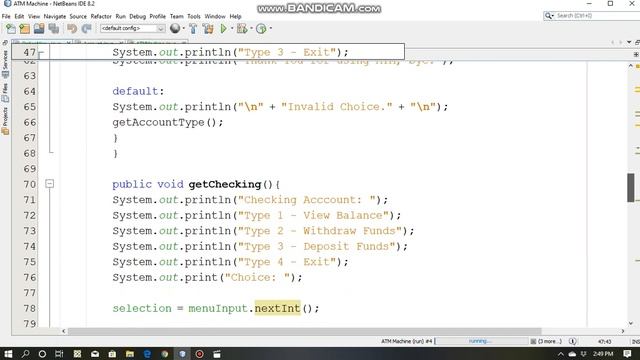Click line number 64 in the gutter
The width and height of the screenshot is (640, 360).
point(30,91)
